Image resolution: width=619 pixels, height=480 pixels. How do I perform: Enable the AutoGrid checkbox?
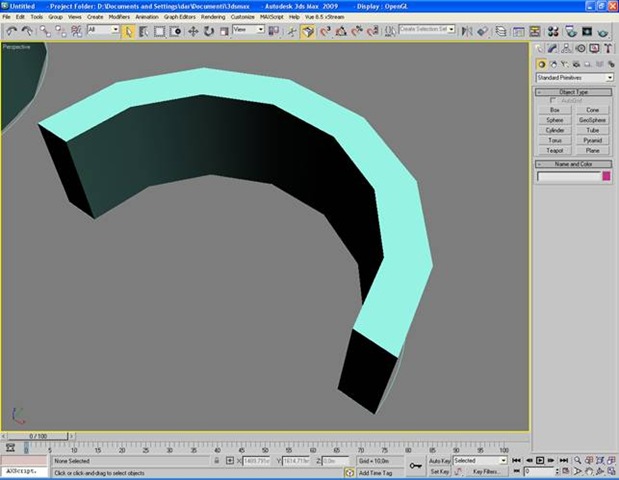(553, 100)
